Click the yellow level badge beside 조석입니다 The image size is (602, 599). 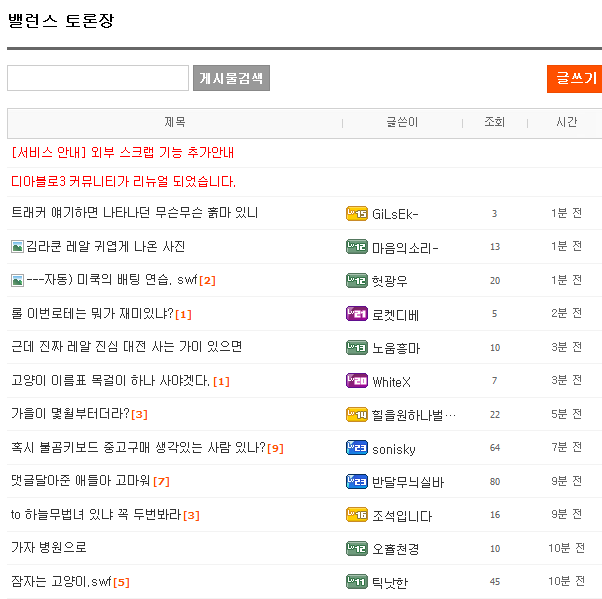click(x=356, y=515)
